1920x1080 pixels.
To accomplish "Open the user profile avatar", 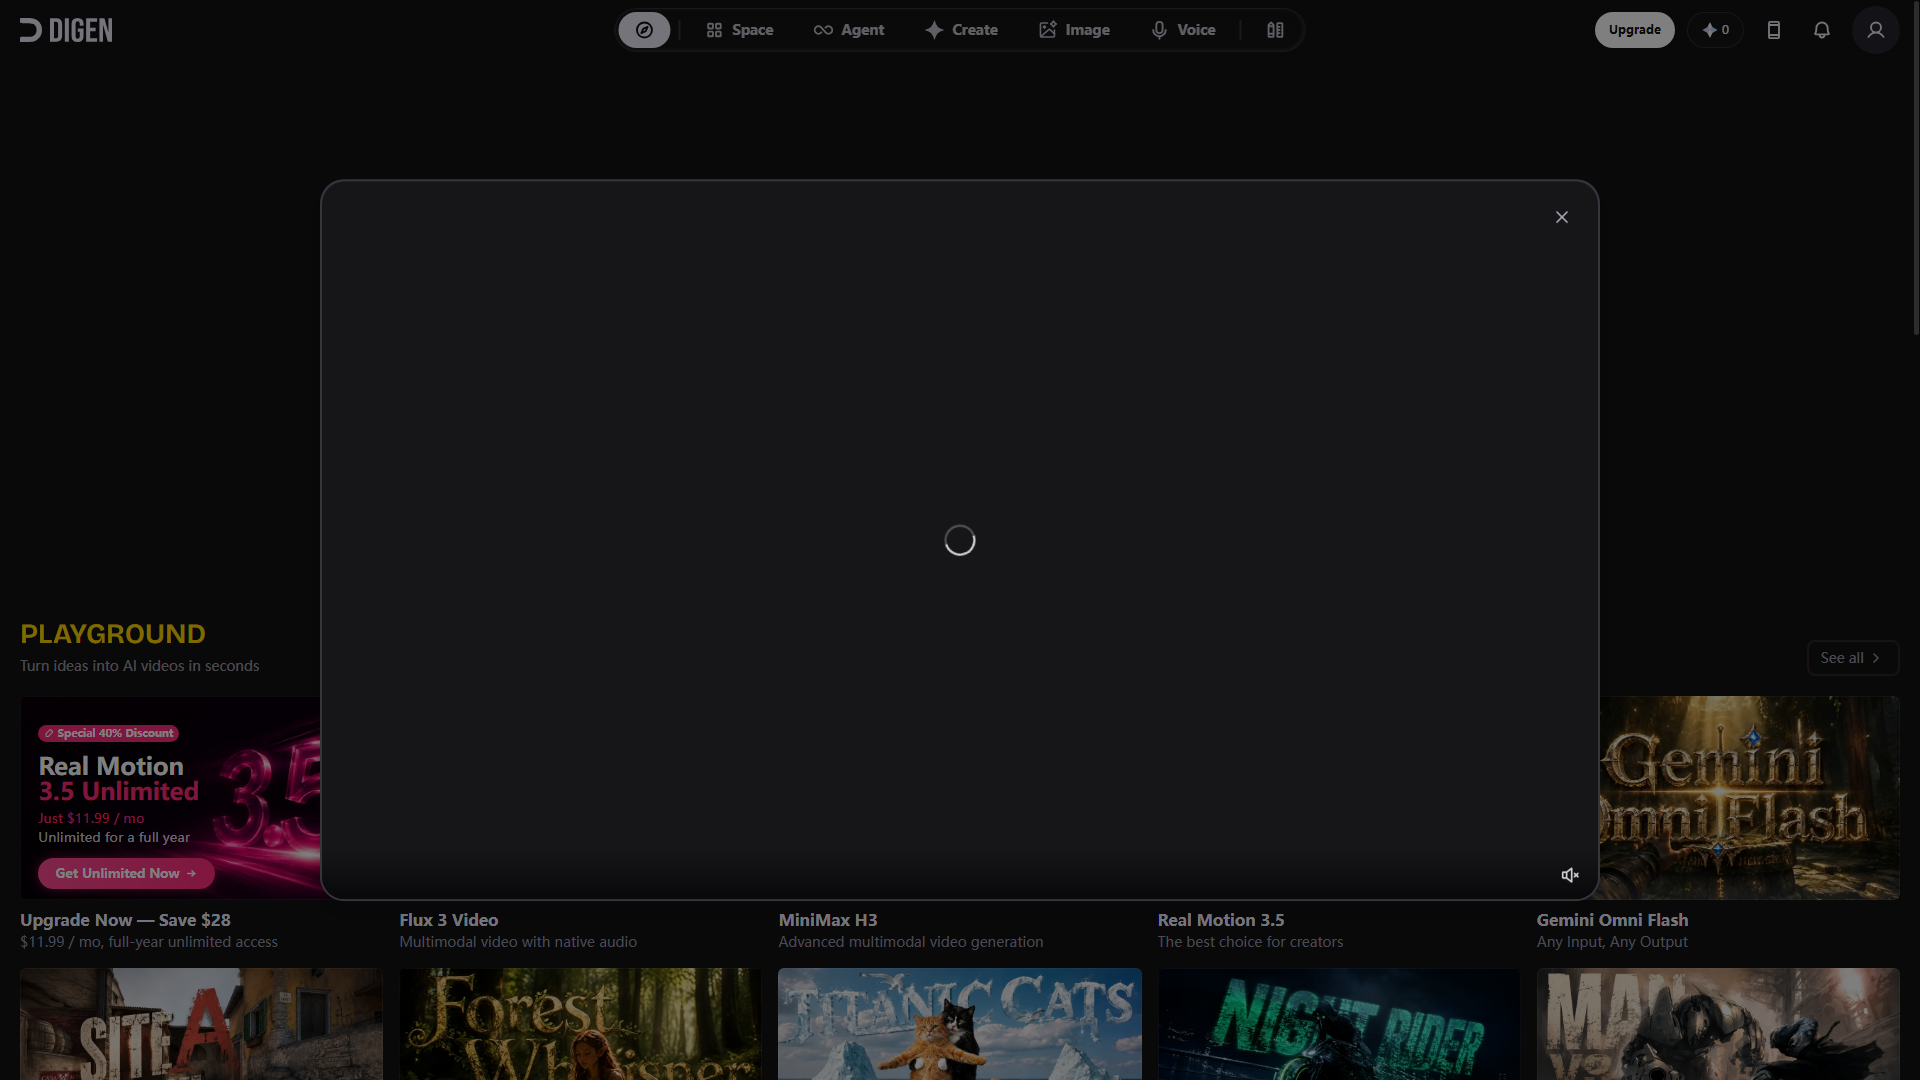I will click(1876, 30).
